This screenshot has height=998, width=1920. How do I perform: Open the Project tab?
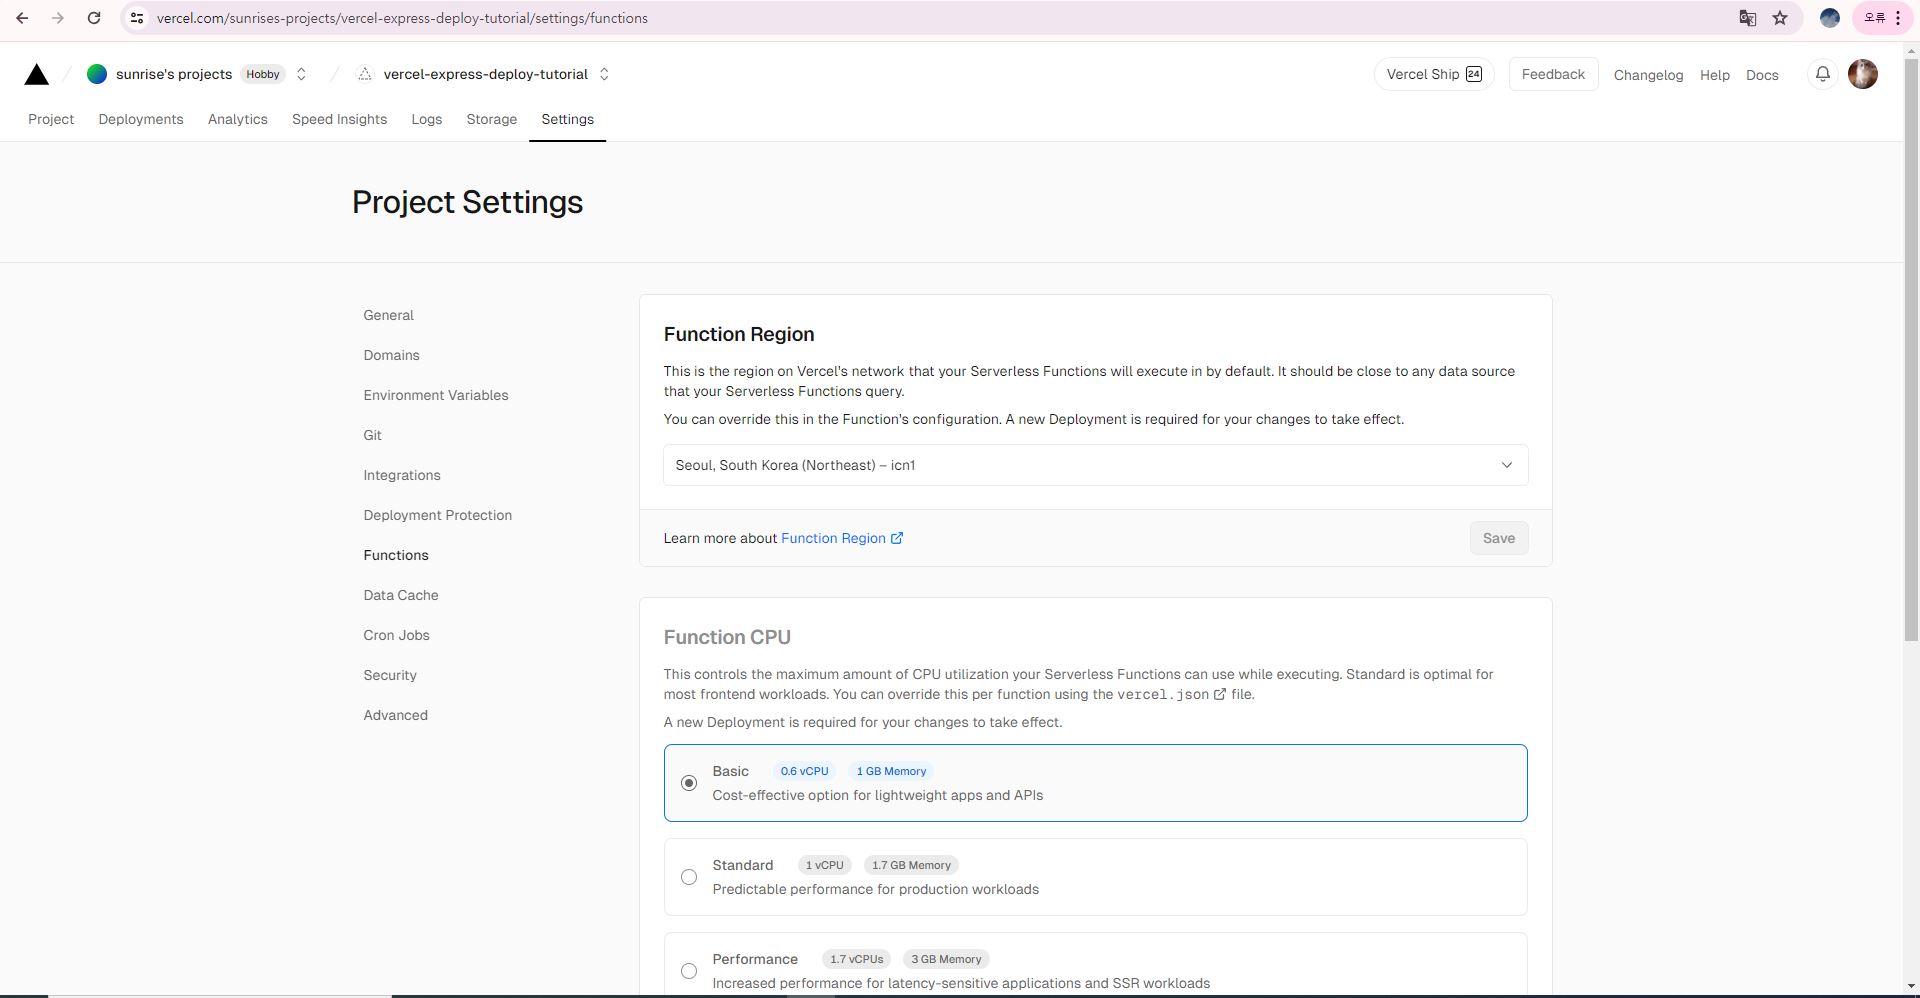(x=51, y=119)
